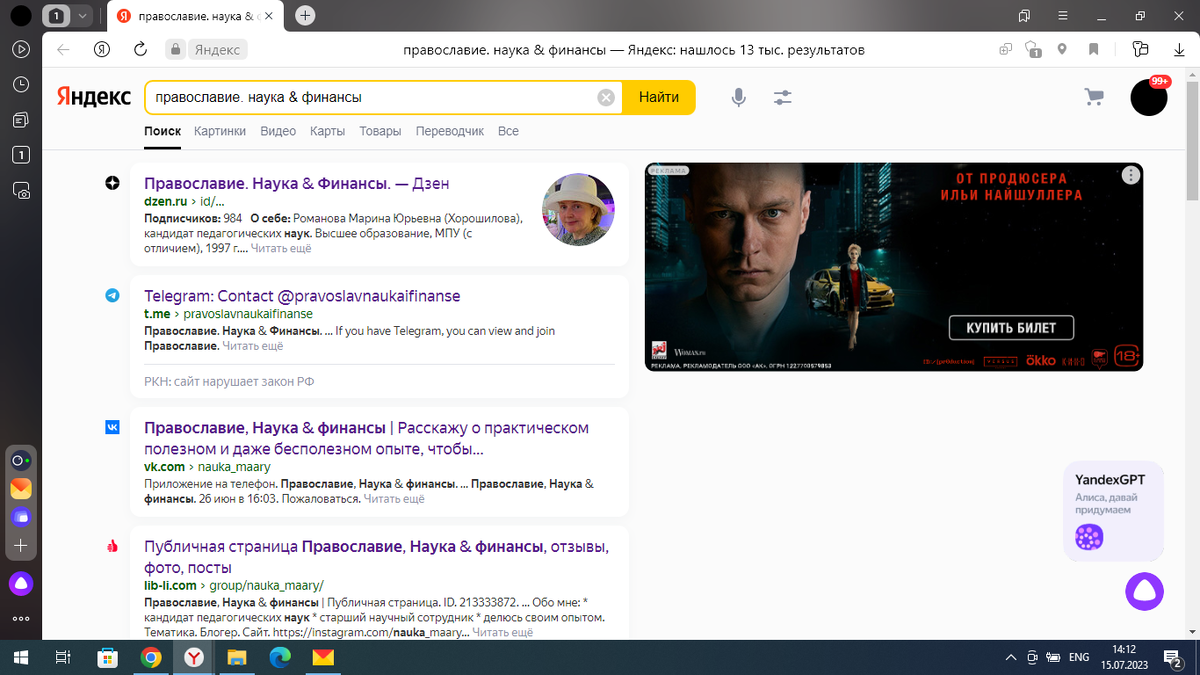
Task: Open browsing history clock in side panel
Action: tap(21, 85)
